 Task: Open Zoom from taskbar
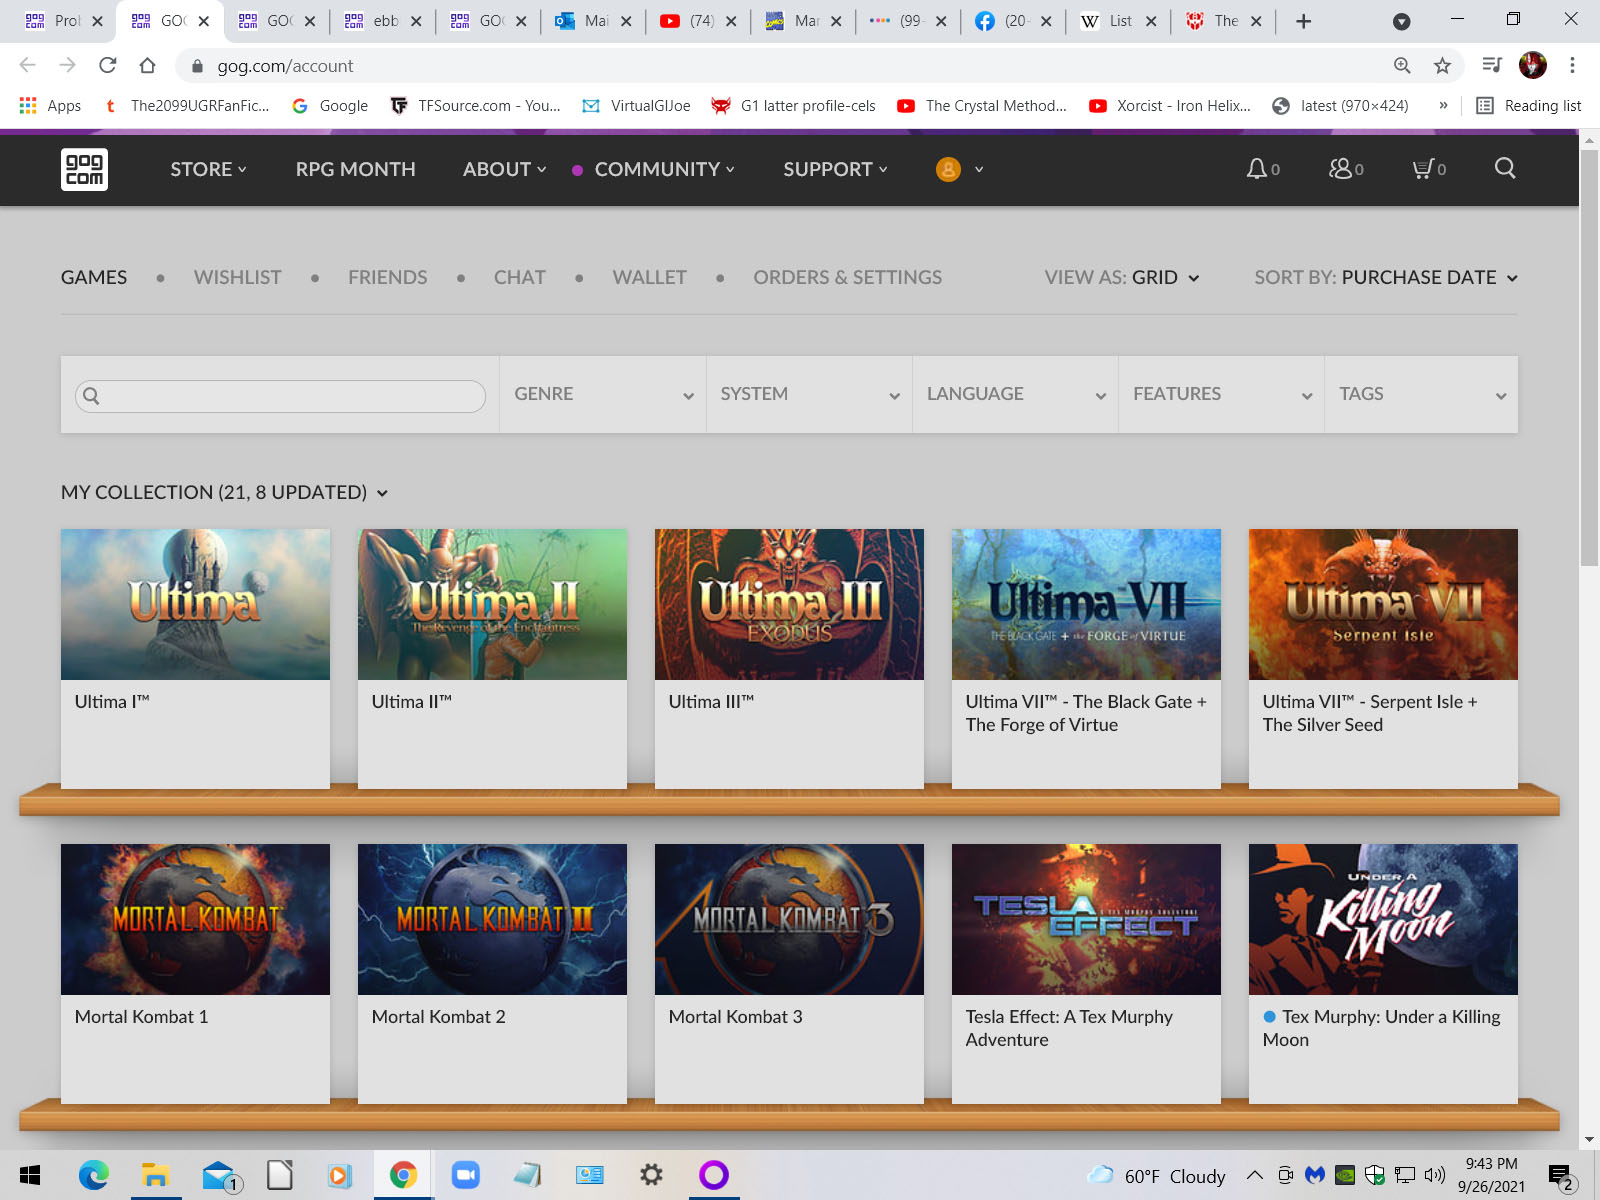click(465, 1175)
